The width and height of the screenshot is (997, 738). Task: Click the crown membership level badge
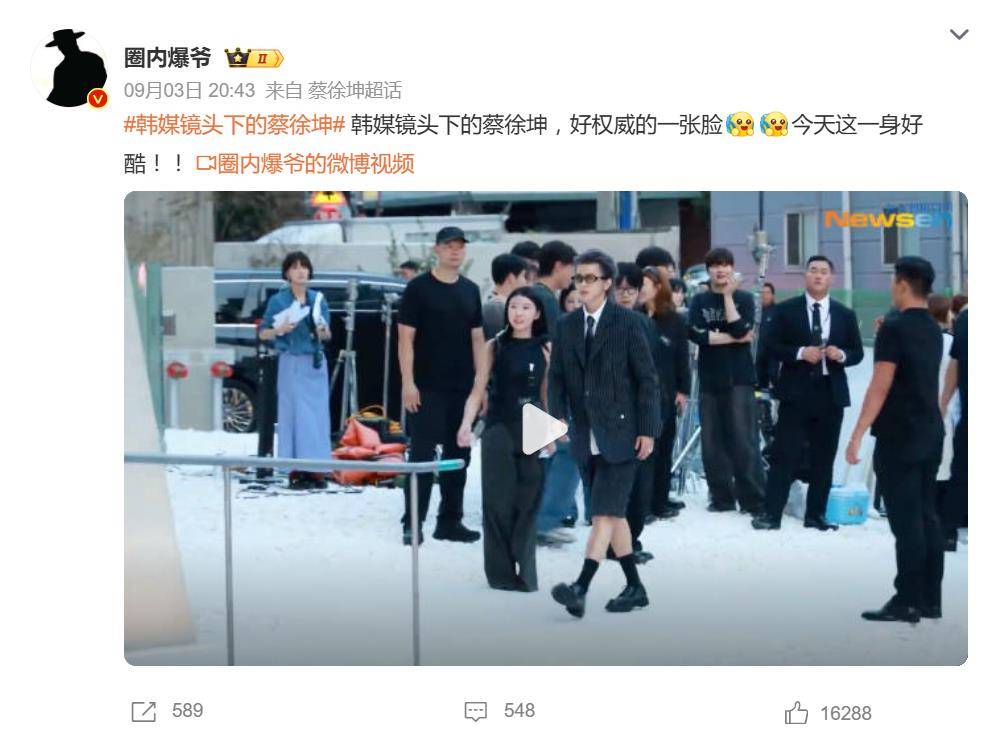(x=254, y=58)
